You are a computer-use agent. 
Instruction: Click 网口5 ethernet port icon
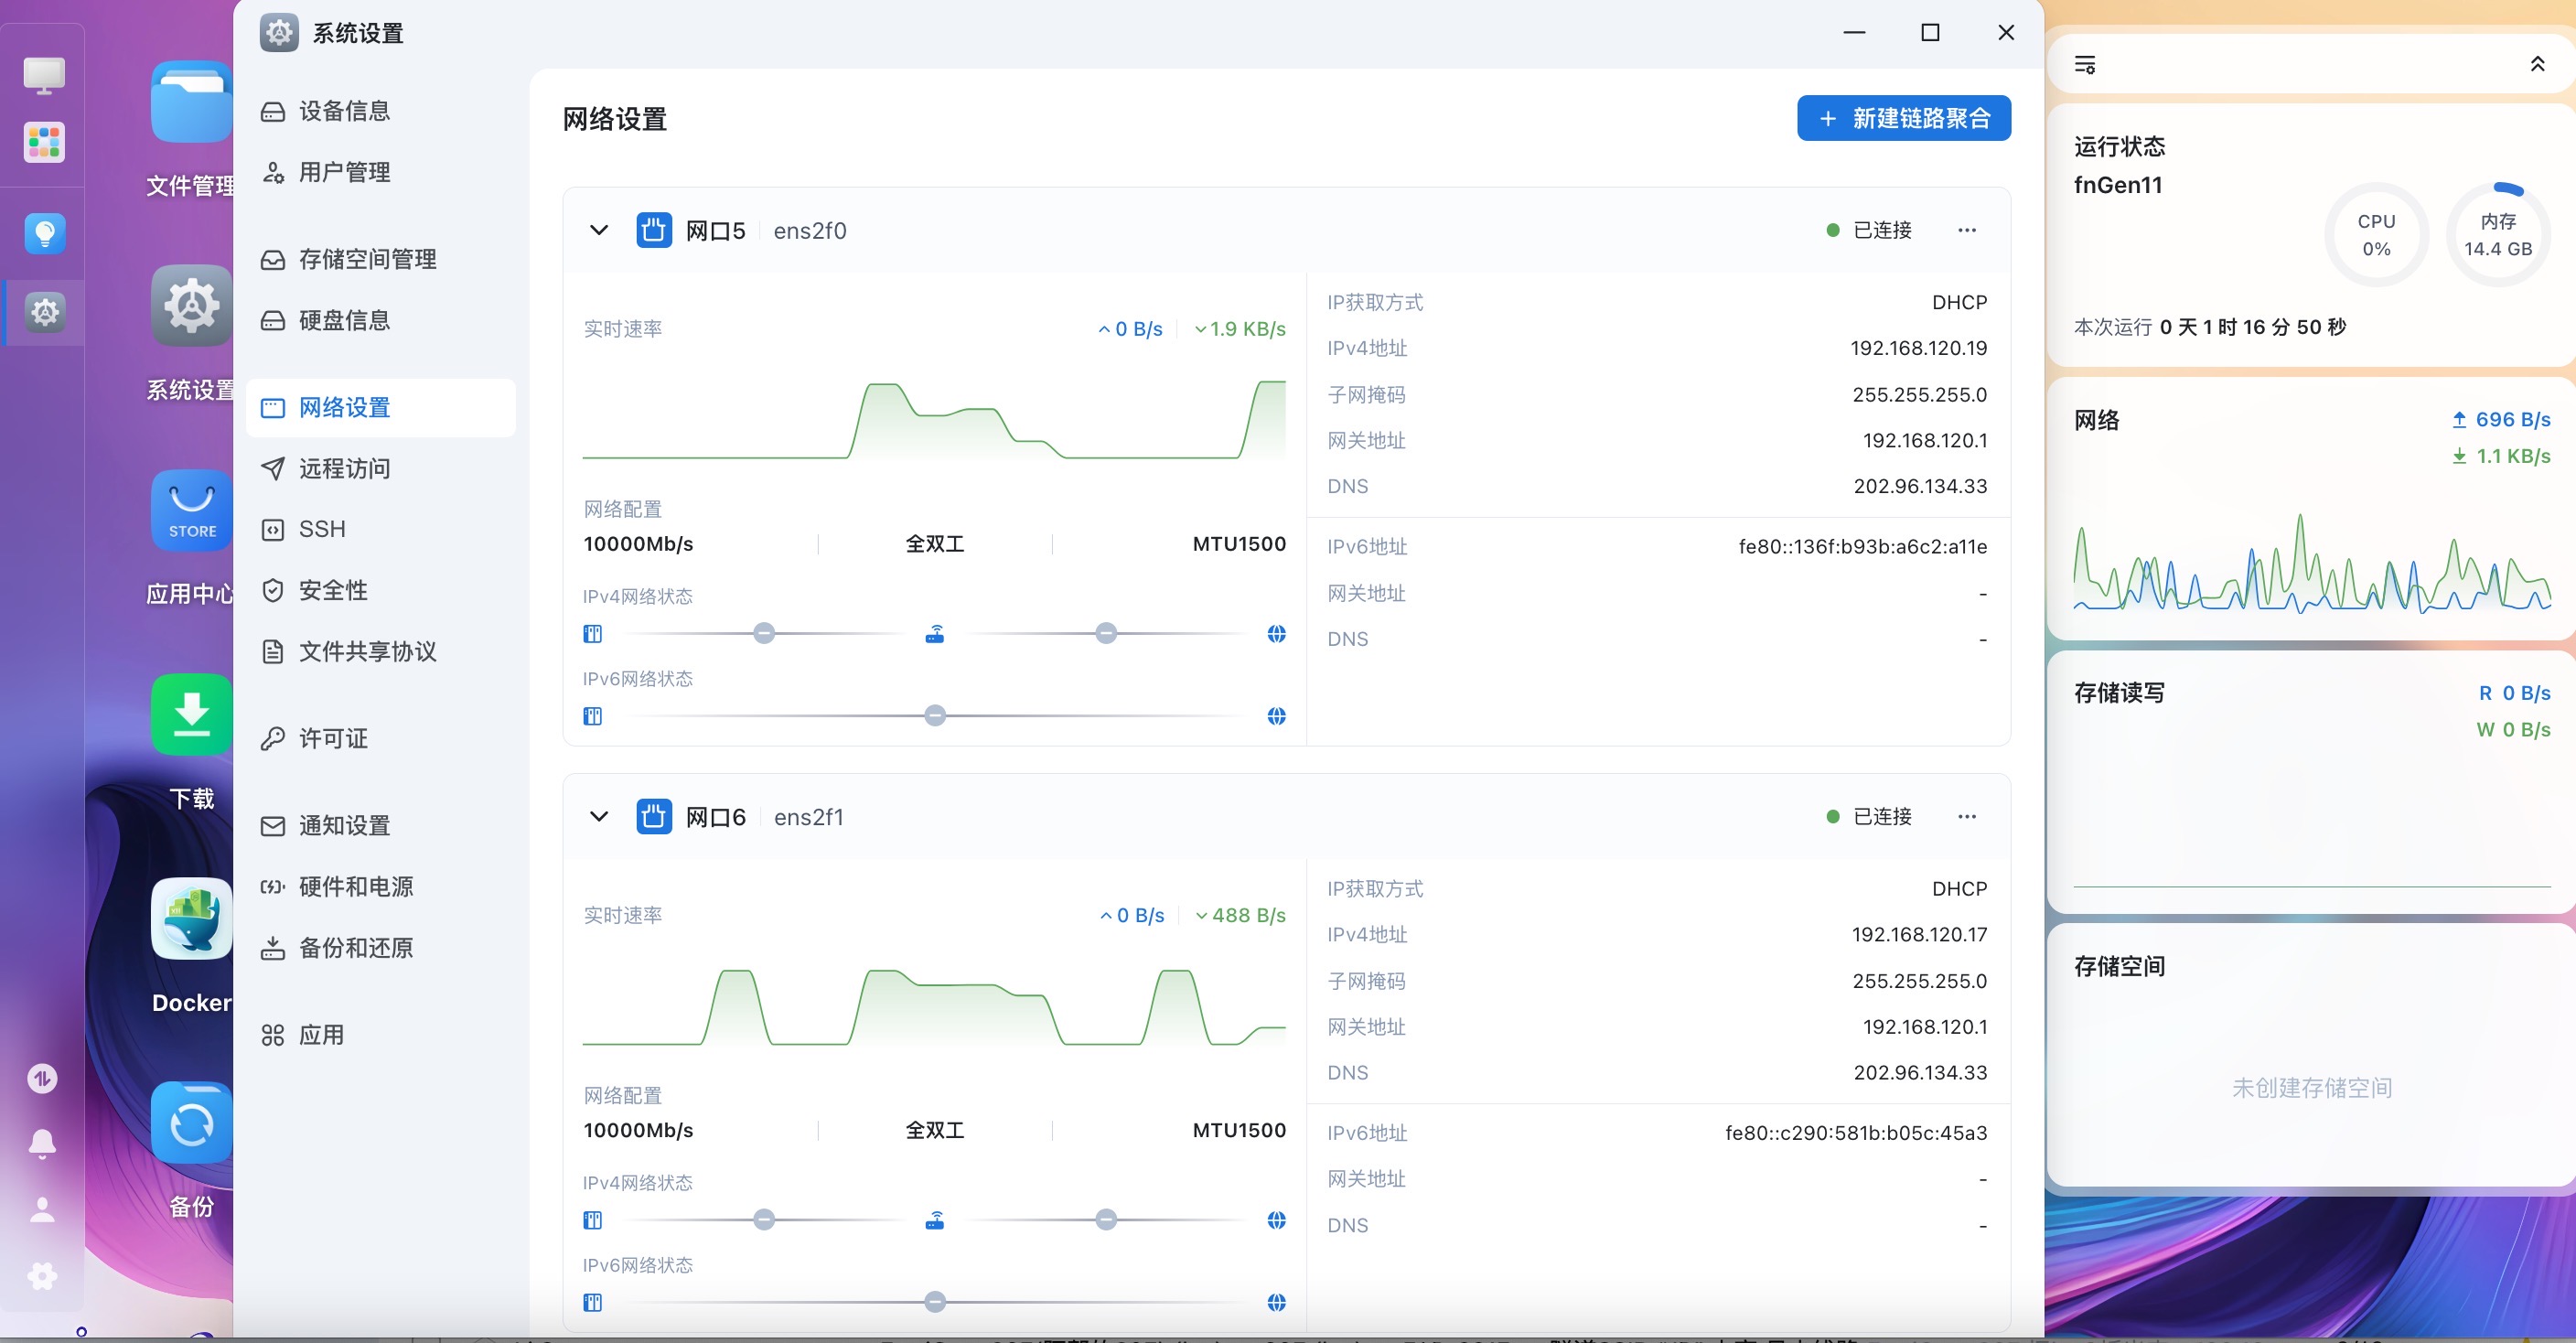tap(654, 231)
